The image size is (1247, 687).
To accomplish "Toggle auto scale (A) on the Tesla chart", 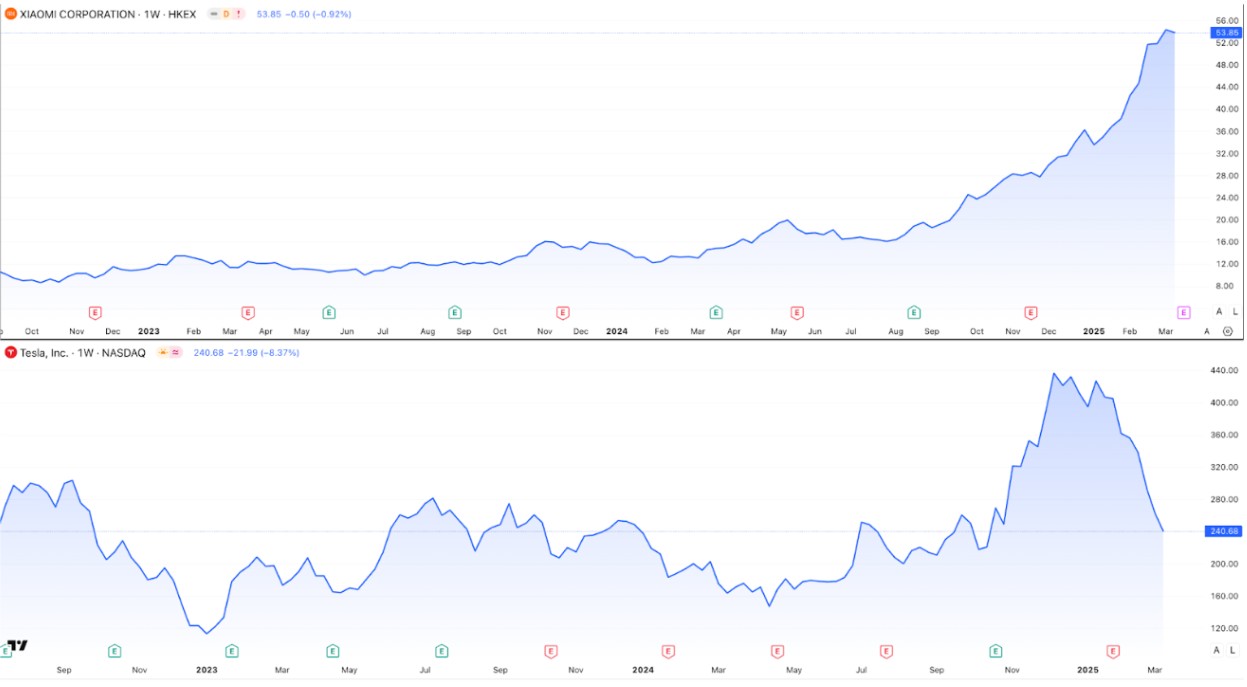I will 1217,650.
